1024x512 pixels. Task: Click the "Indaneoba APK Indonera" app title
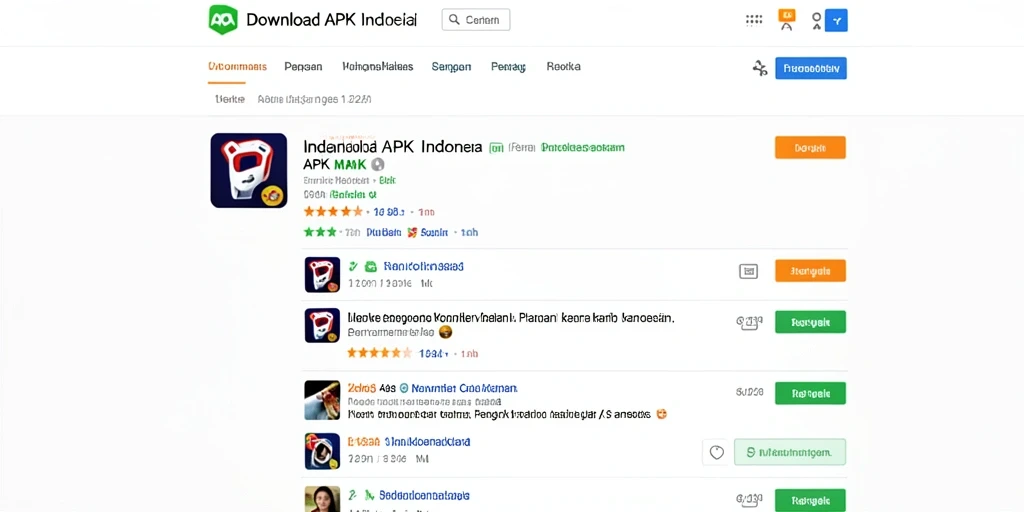coord(392,146)
